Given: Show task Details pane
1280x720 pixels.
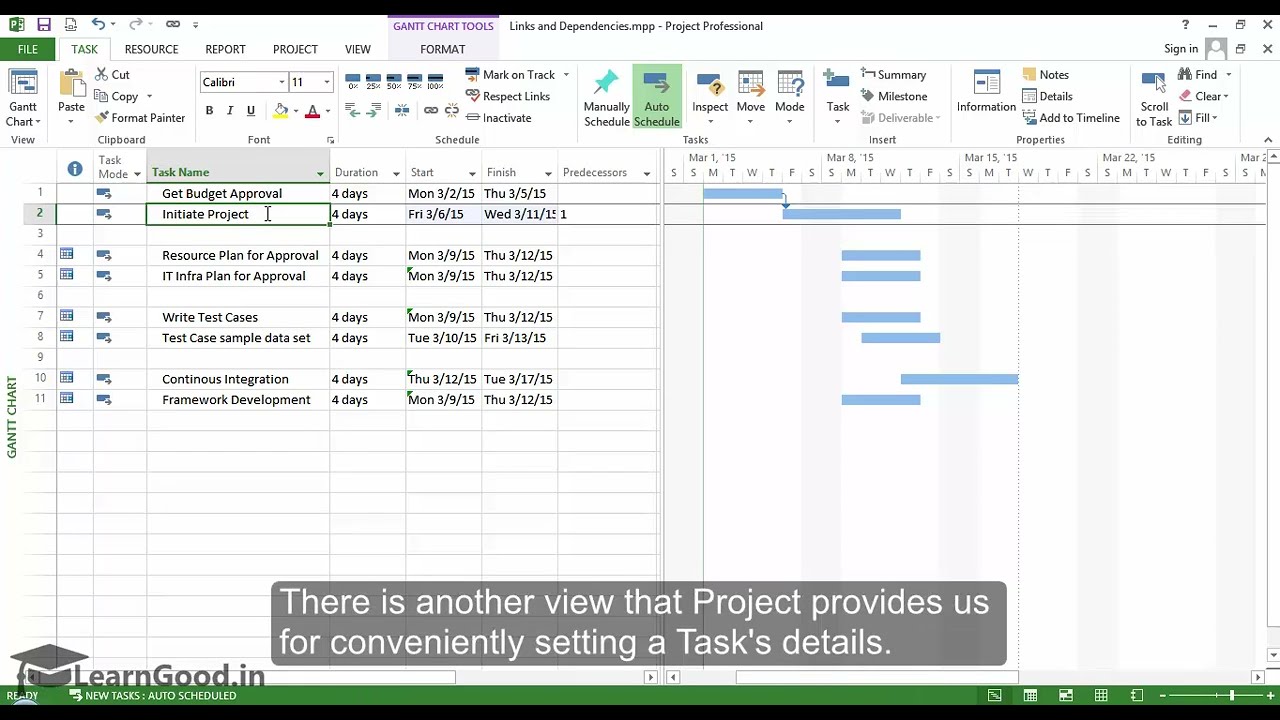Looking at the screenshot, I should [1047, 96].
